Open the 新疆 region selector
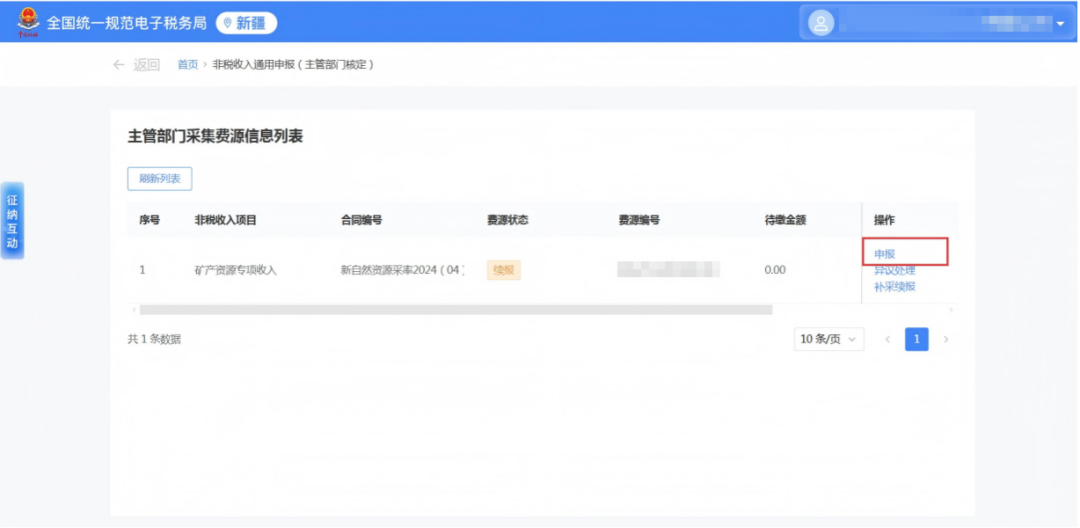This screenshot has height=528, width=1080. pos(247,23)
